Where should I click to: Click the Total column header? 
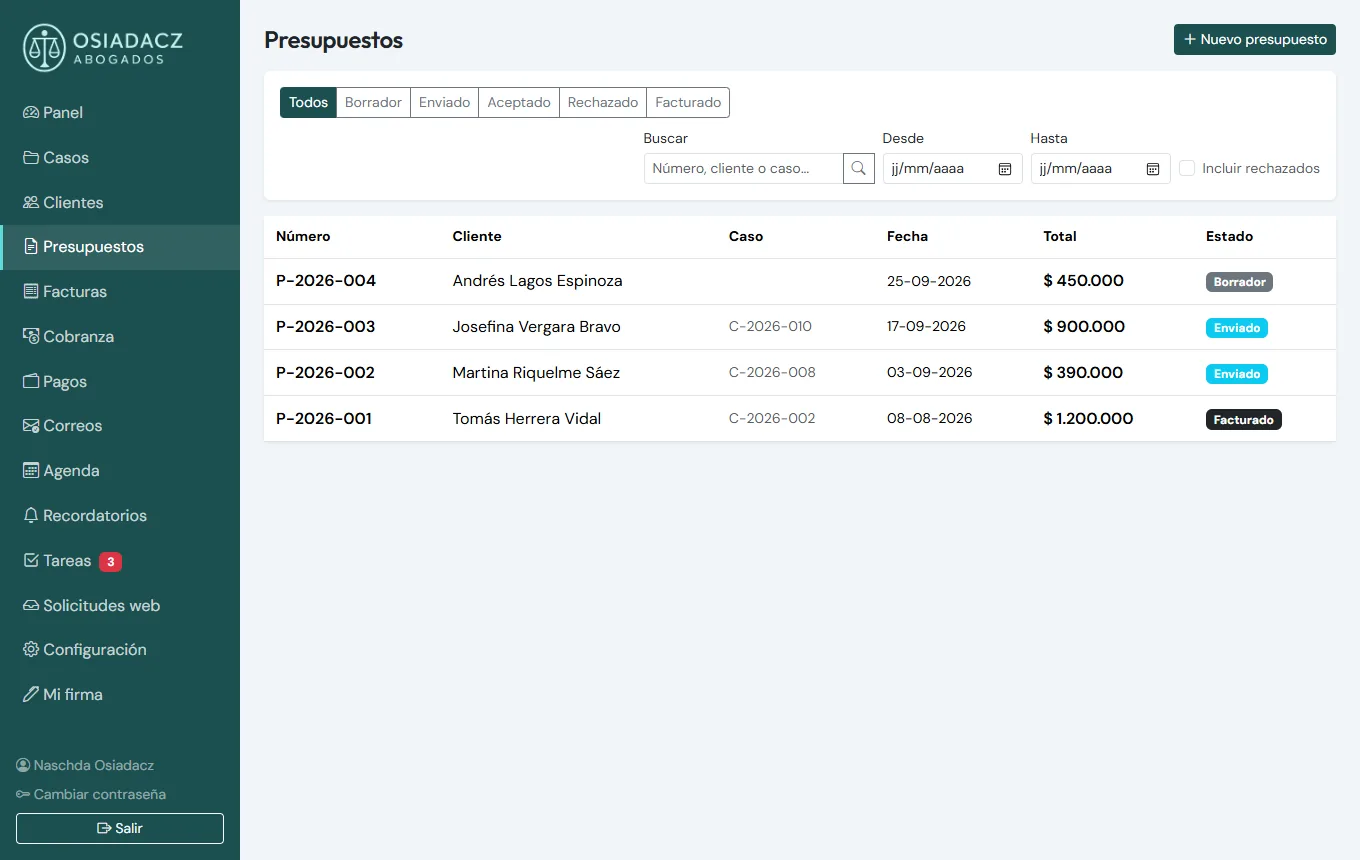tap(1060, 237)
